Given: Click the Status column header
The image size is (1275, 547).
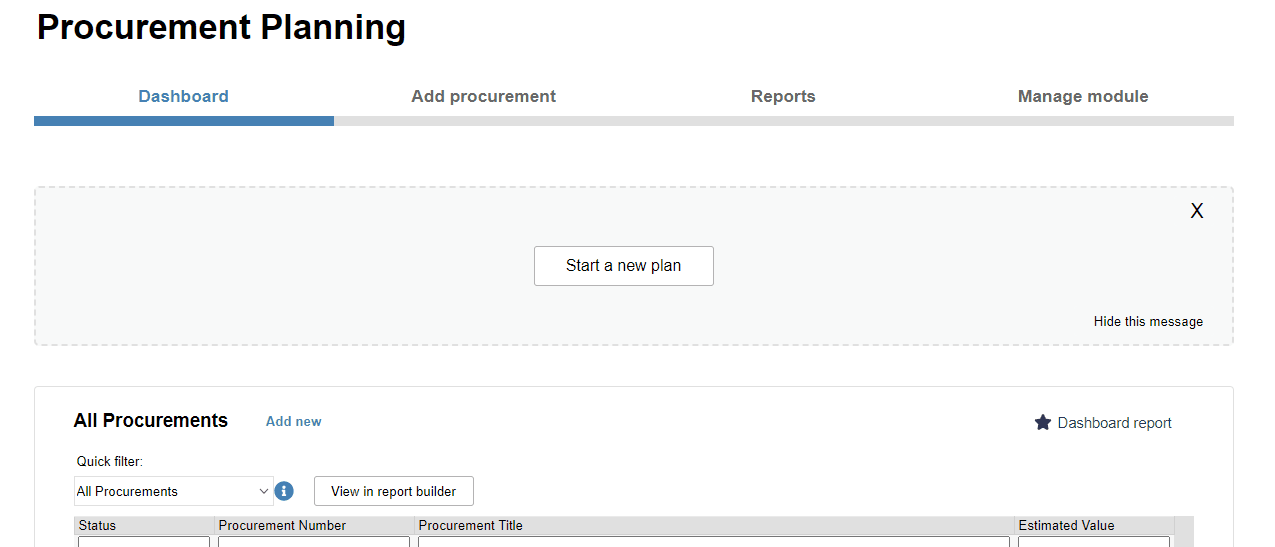Looking at the screenshot, I should coord(144,525).
